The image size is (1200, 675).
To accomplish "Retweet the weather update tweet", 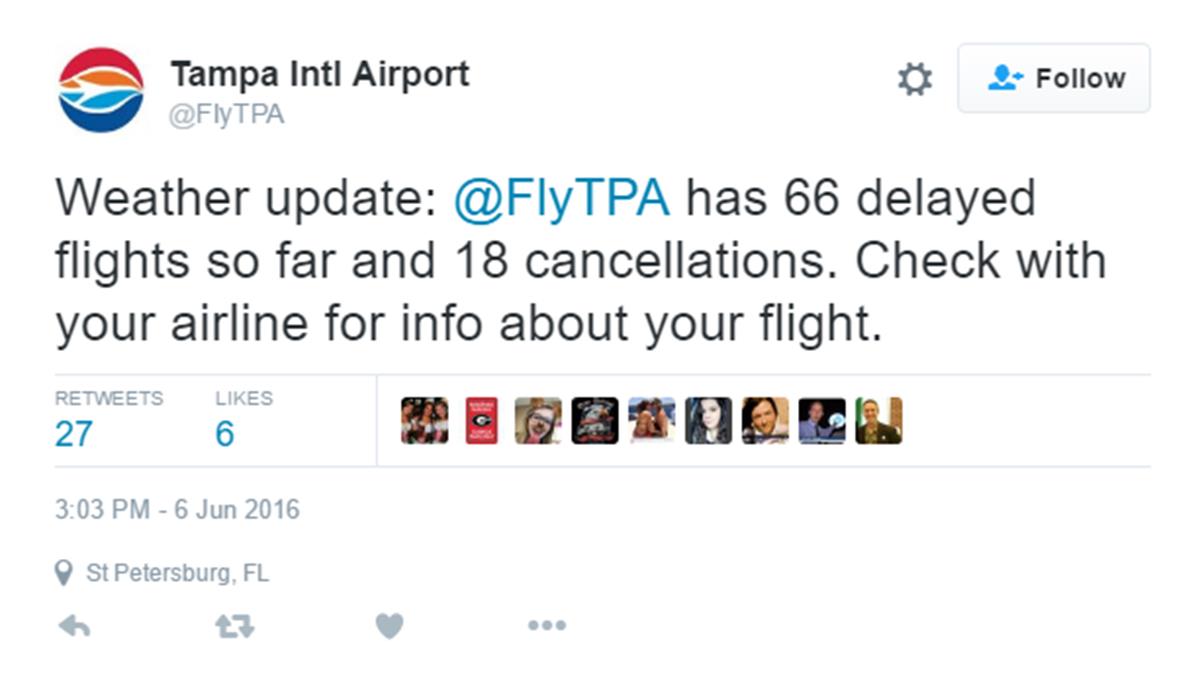I will (x=235, y=626).
